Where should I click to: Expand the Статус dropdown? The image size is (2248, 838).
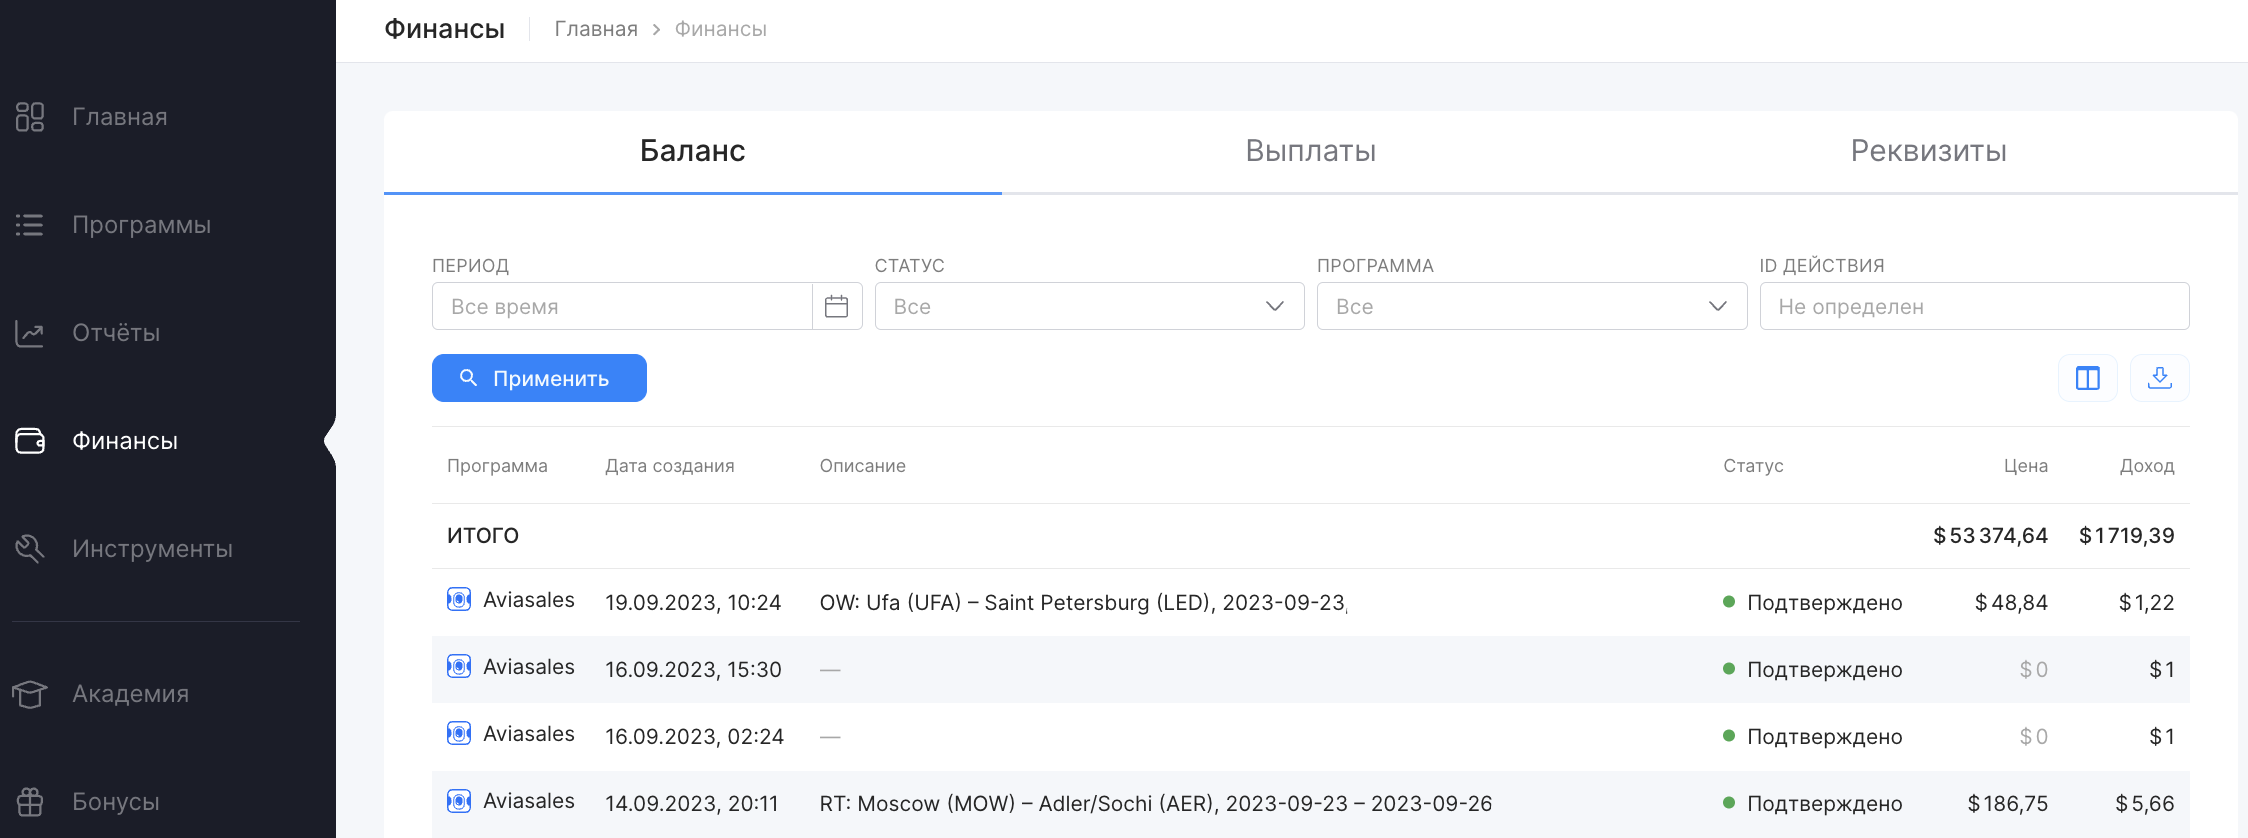pos(1089,306)
